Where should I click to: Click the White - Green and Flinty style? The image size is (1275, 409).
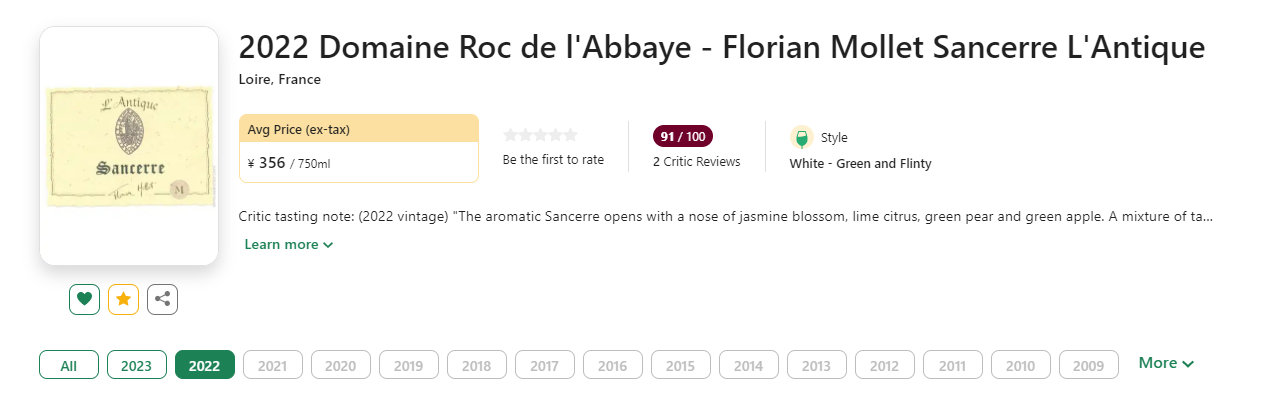860,164
